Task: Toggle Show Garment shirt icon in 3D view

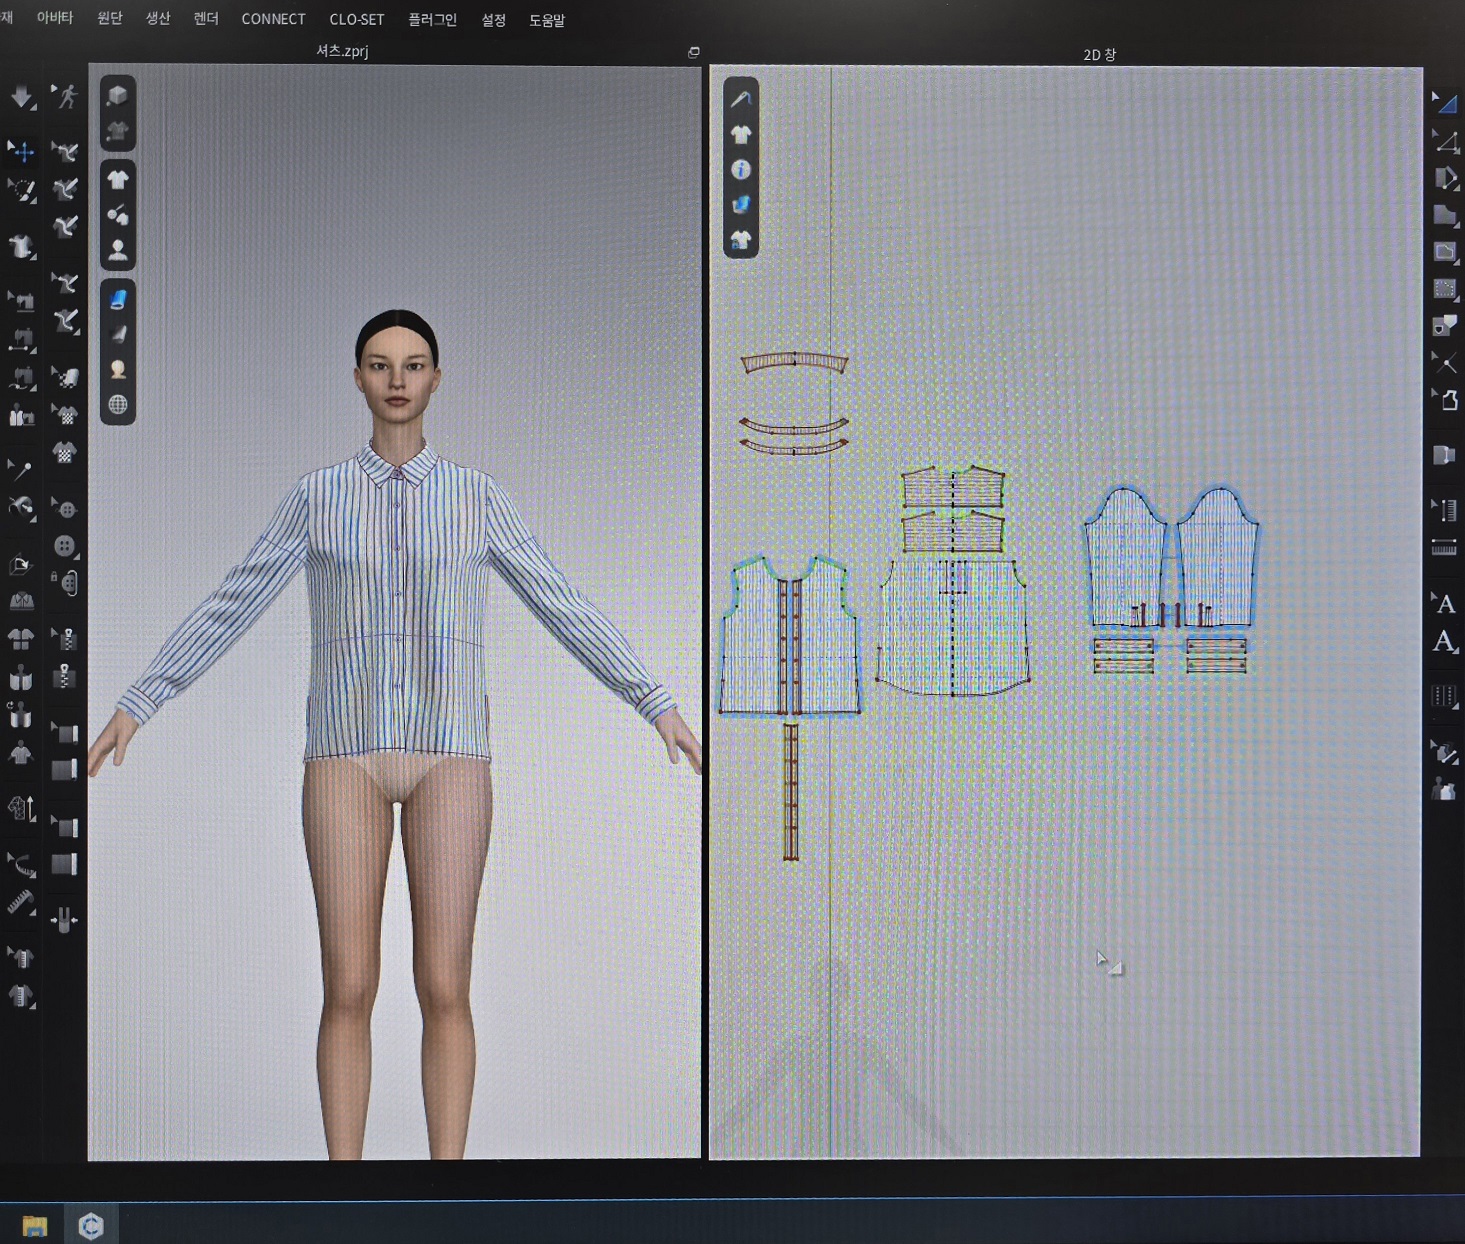Action: (x=118, y=180)
